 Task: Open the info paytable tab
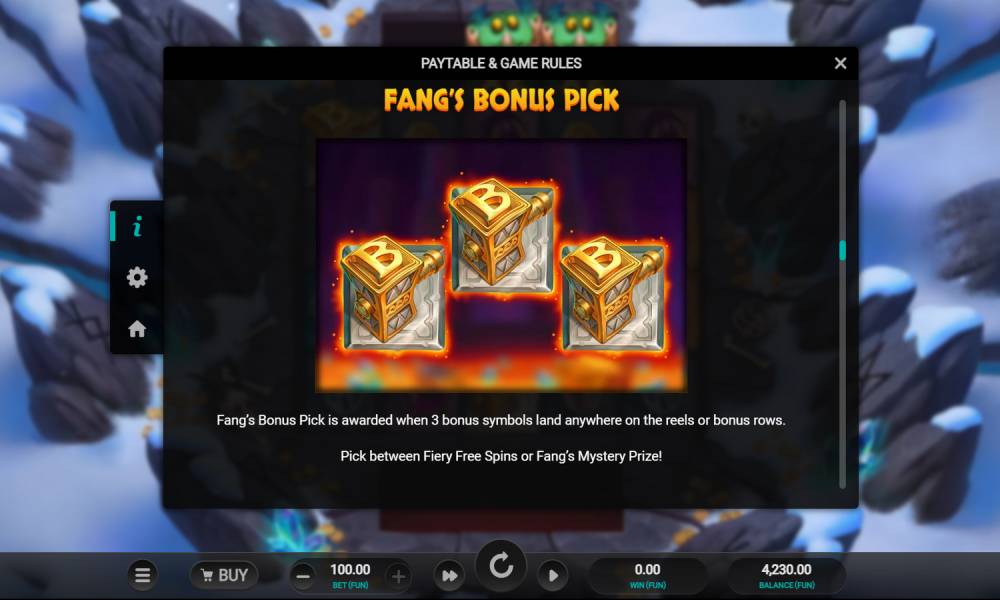tap(137, 226)
